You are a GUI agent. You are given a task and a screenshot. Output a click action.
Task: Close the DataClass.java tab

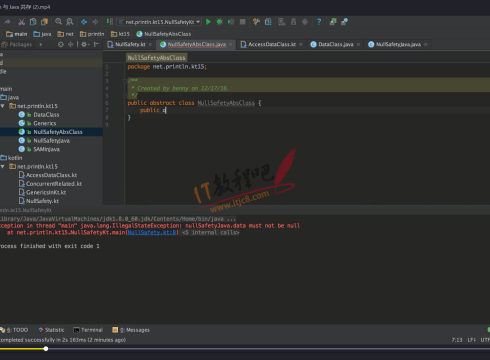358,44
